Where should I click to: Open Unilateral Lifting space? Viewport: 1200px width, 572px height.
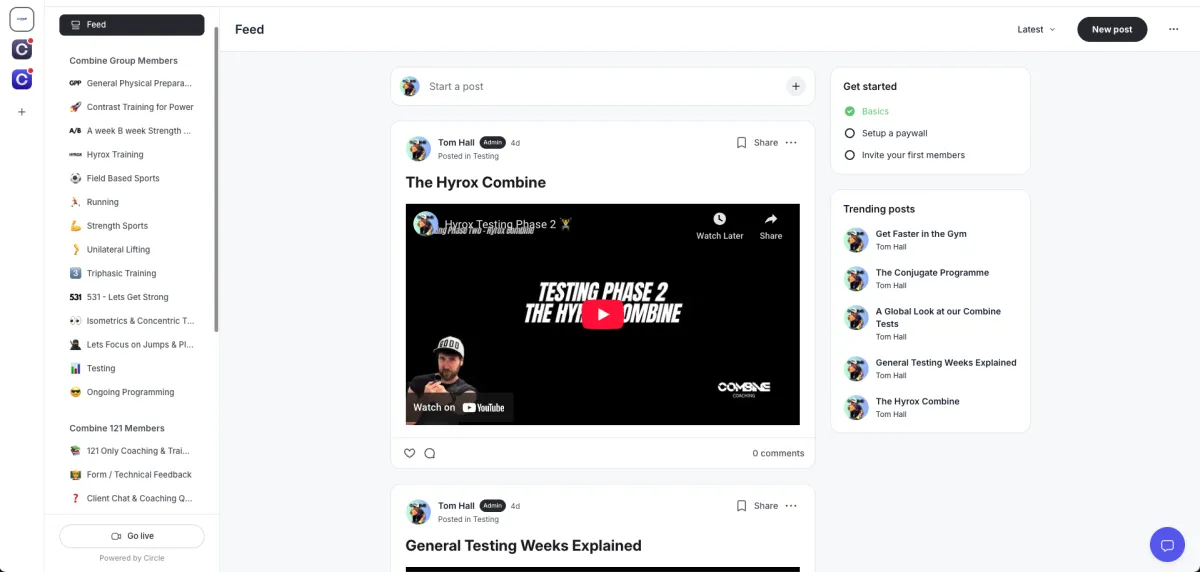pyautogui.click(x=132, y=250)
